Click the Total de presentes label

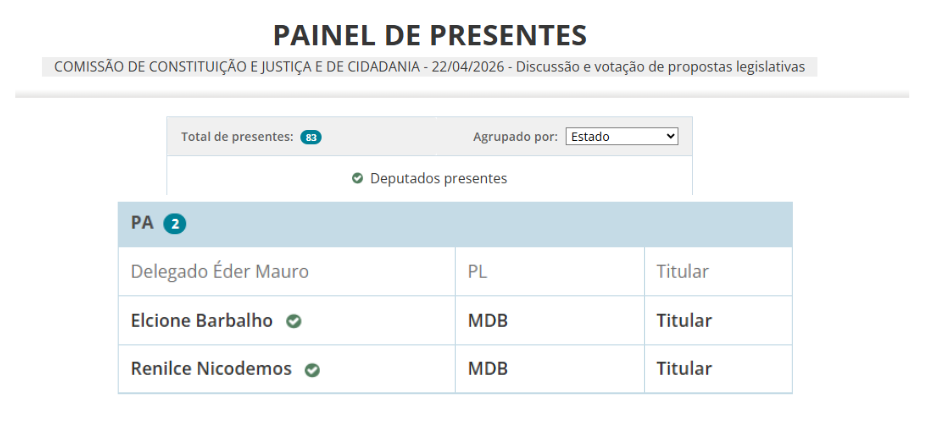237,137
